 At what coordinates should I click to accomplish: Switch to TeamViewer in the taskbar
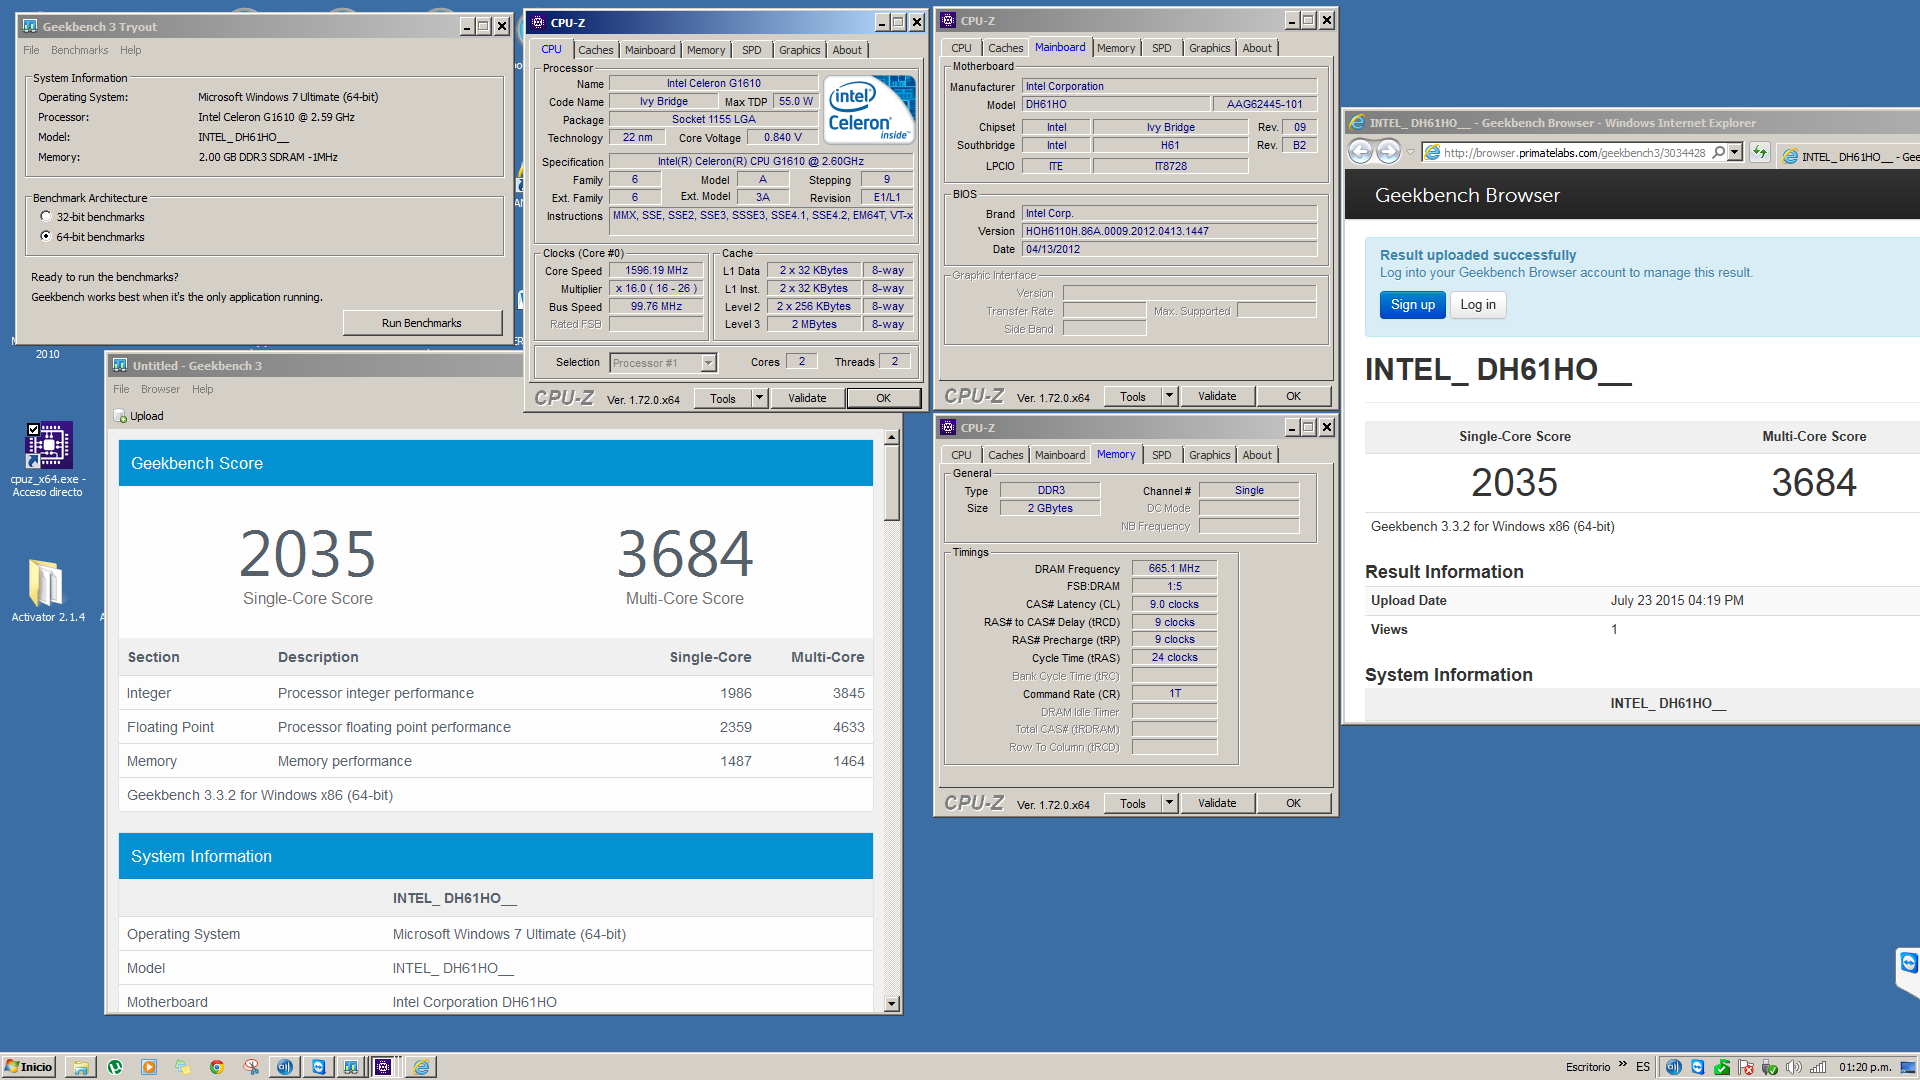tap(319, 1067)
